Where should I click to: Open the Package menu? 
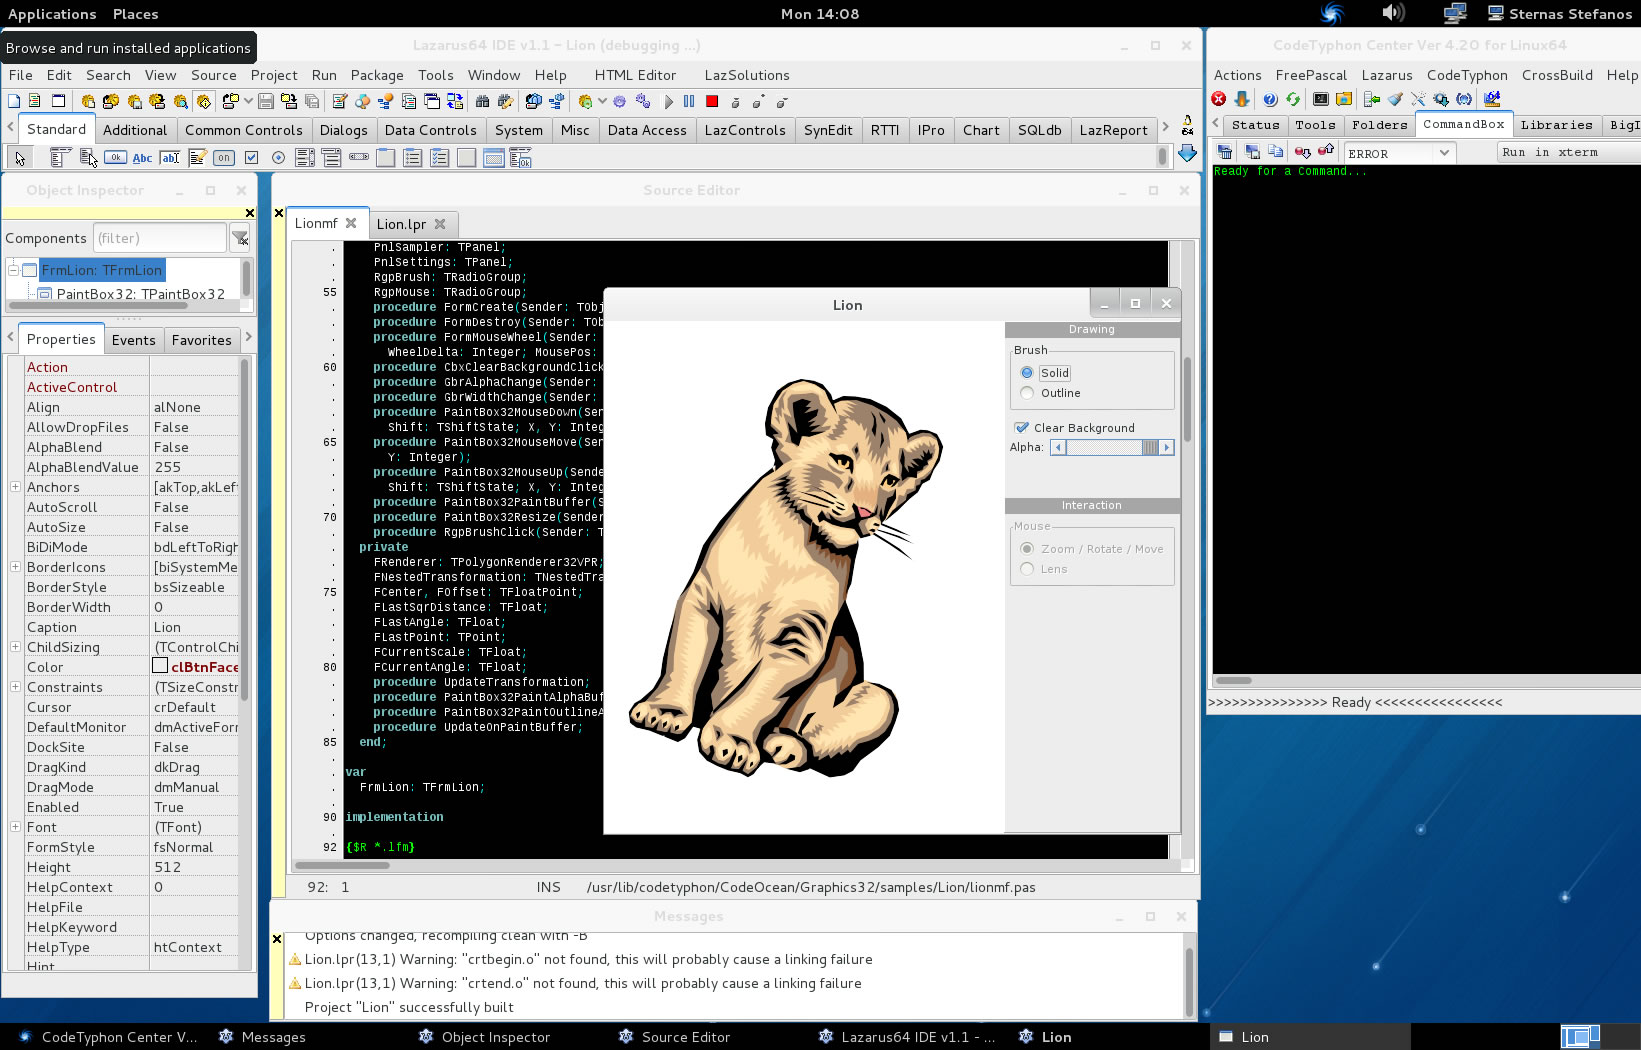[x=377, y=75]
